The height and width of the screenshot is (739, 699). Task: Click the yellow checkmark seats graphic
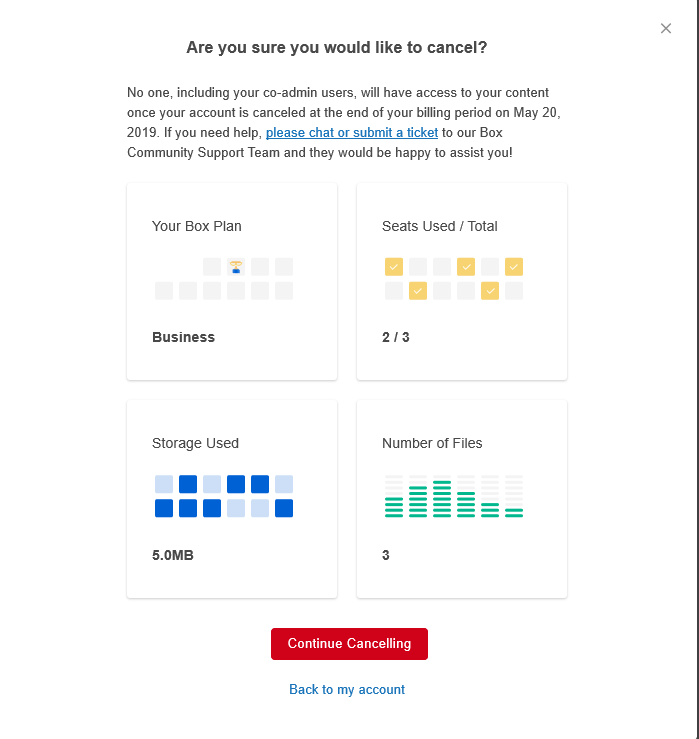click(454, 279)
